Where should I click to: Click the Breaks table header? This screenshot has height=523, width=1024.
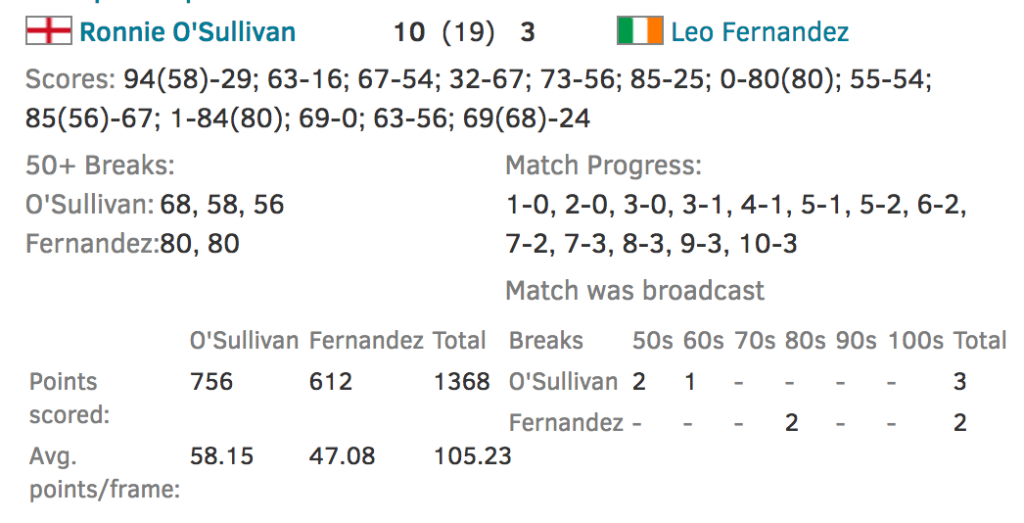click(x=546, y=341)
